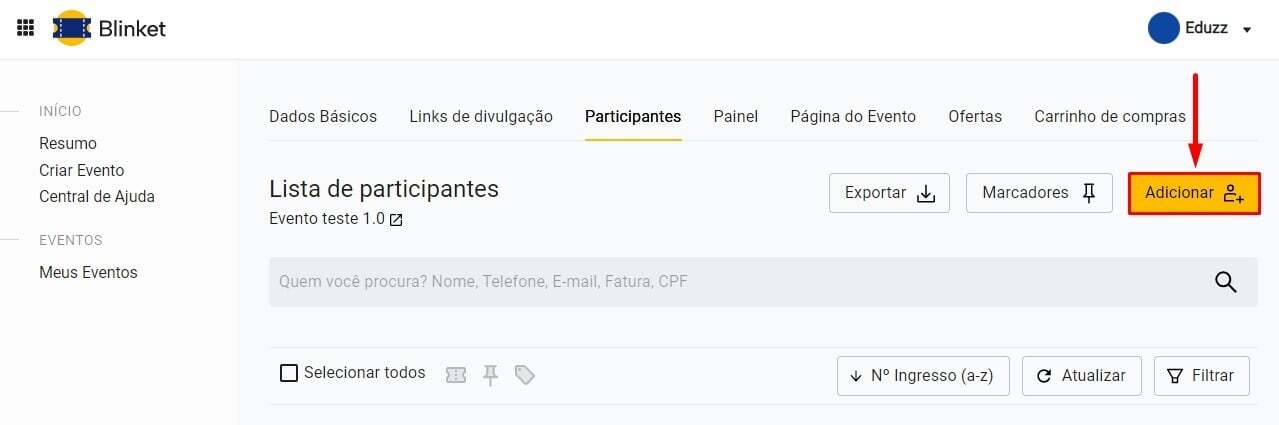1279x425 pixels.
Task: Click the search magnifier icon
Action: 1226,282
